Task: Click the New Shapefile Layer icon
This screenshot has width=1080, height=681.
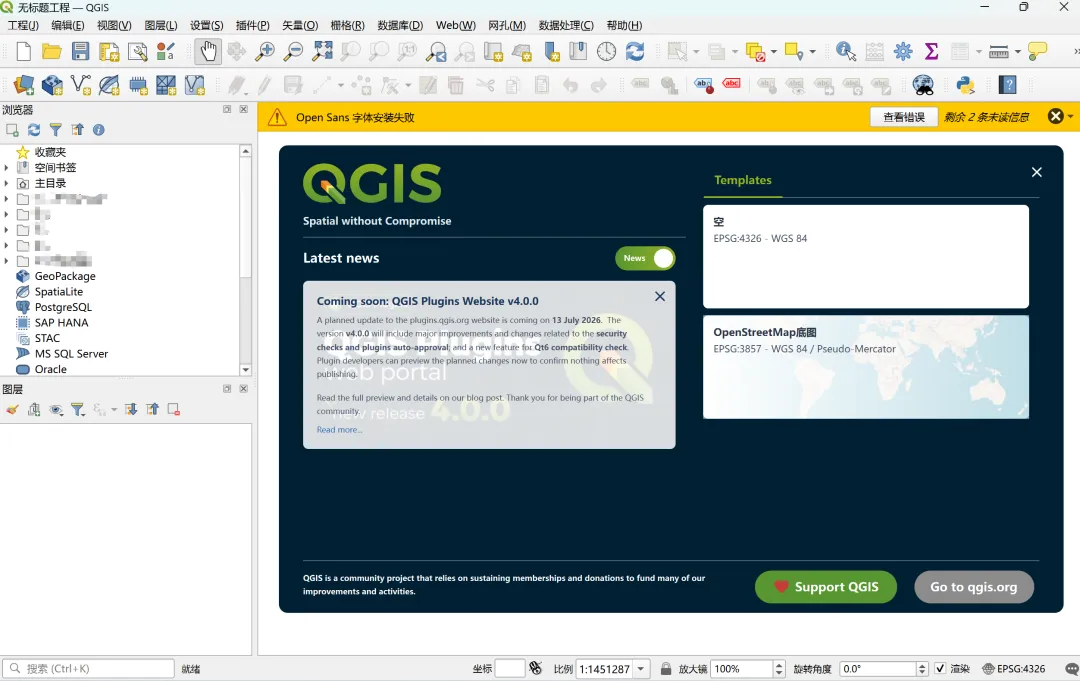Action: [81, 85]
